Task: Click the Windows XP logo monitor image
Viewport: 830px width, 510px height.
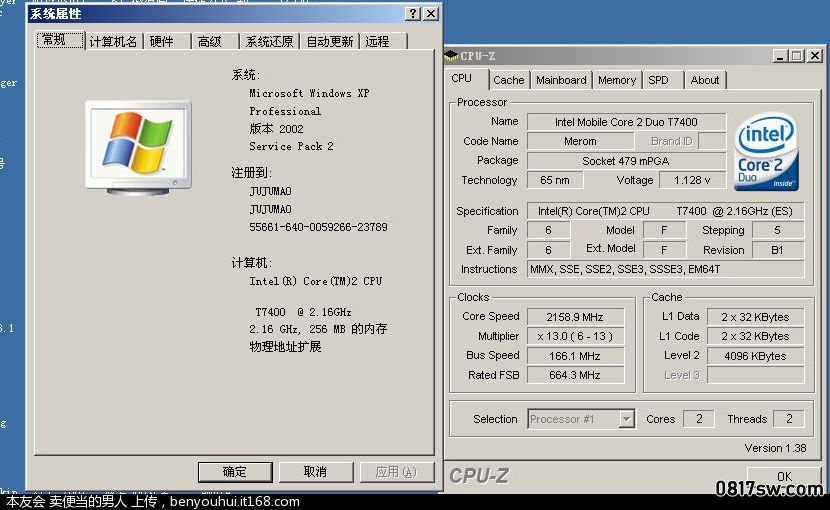Action: [x=139, y=148]
